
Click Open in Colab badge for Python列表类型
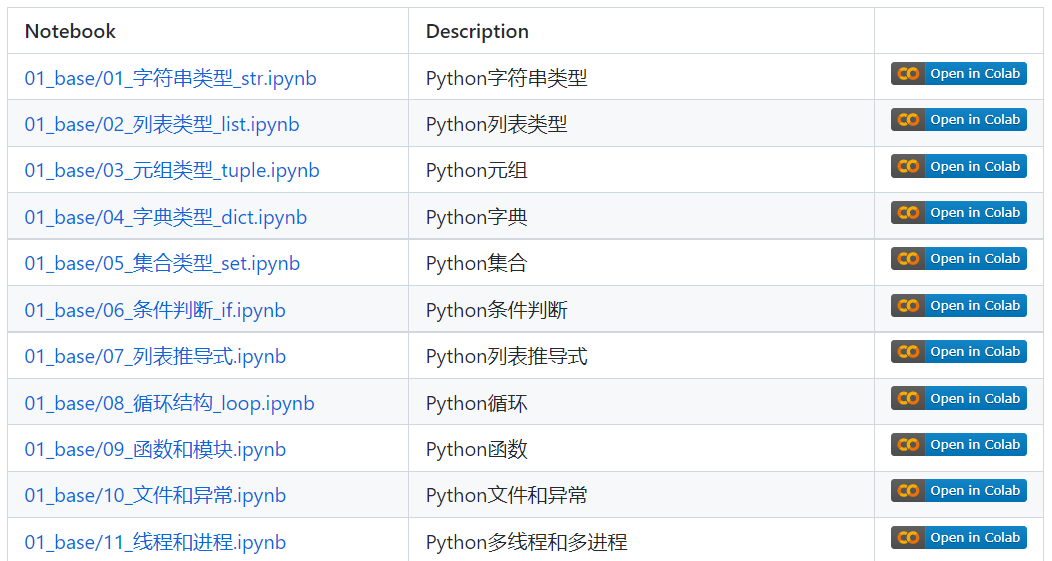pos(959,120)
